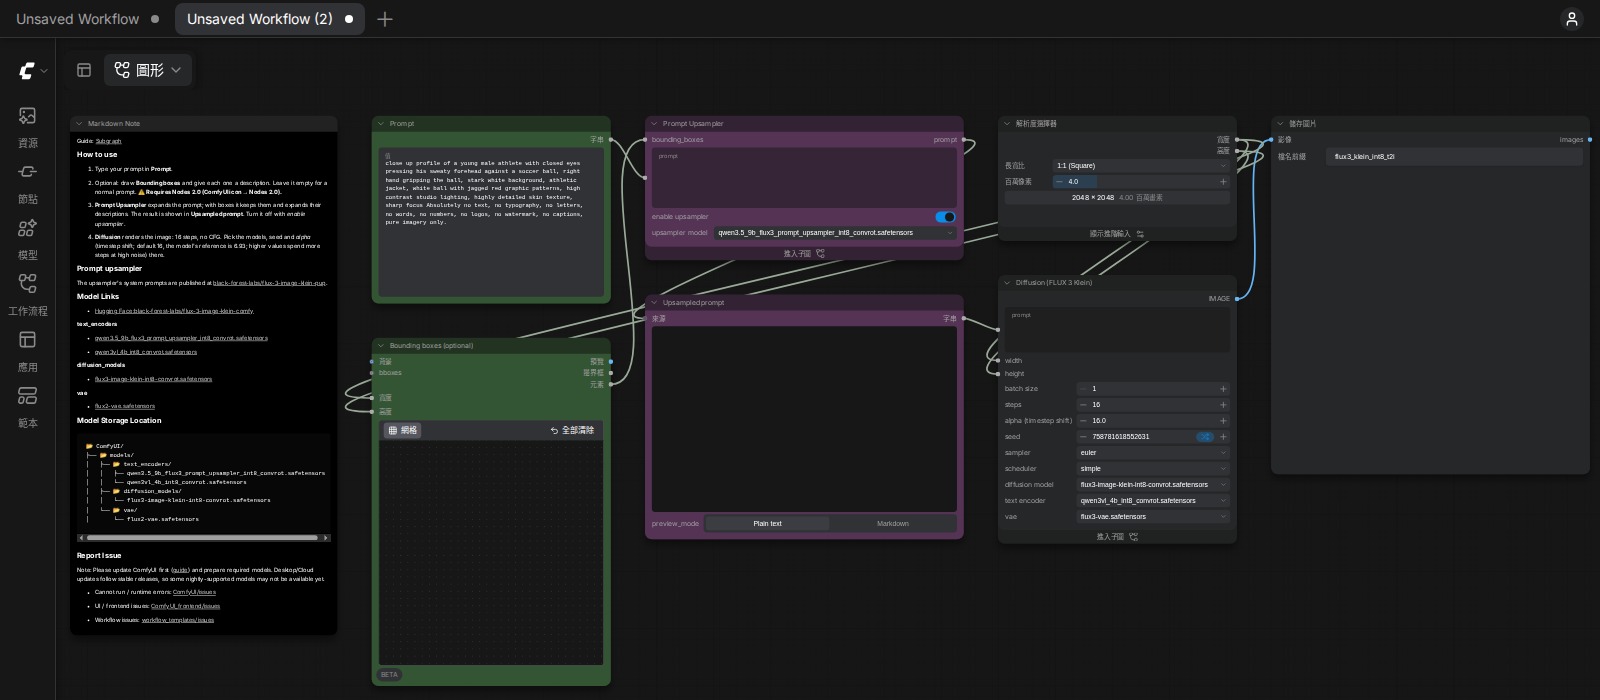Collapse the 解析度選擇器 node

(x=1007, y=124)
